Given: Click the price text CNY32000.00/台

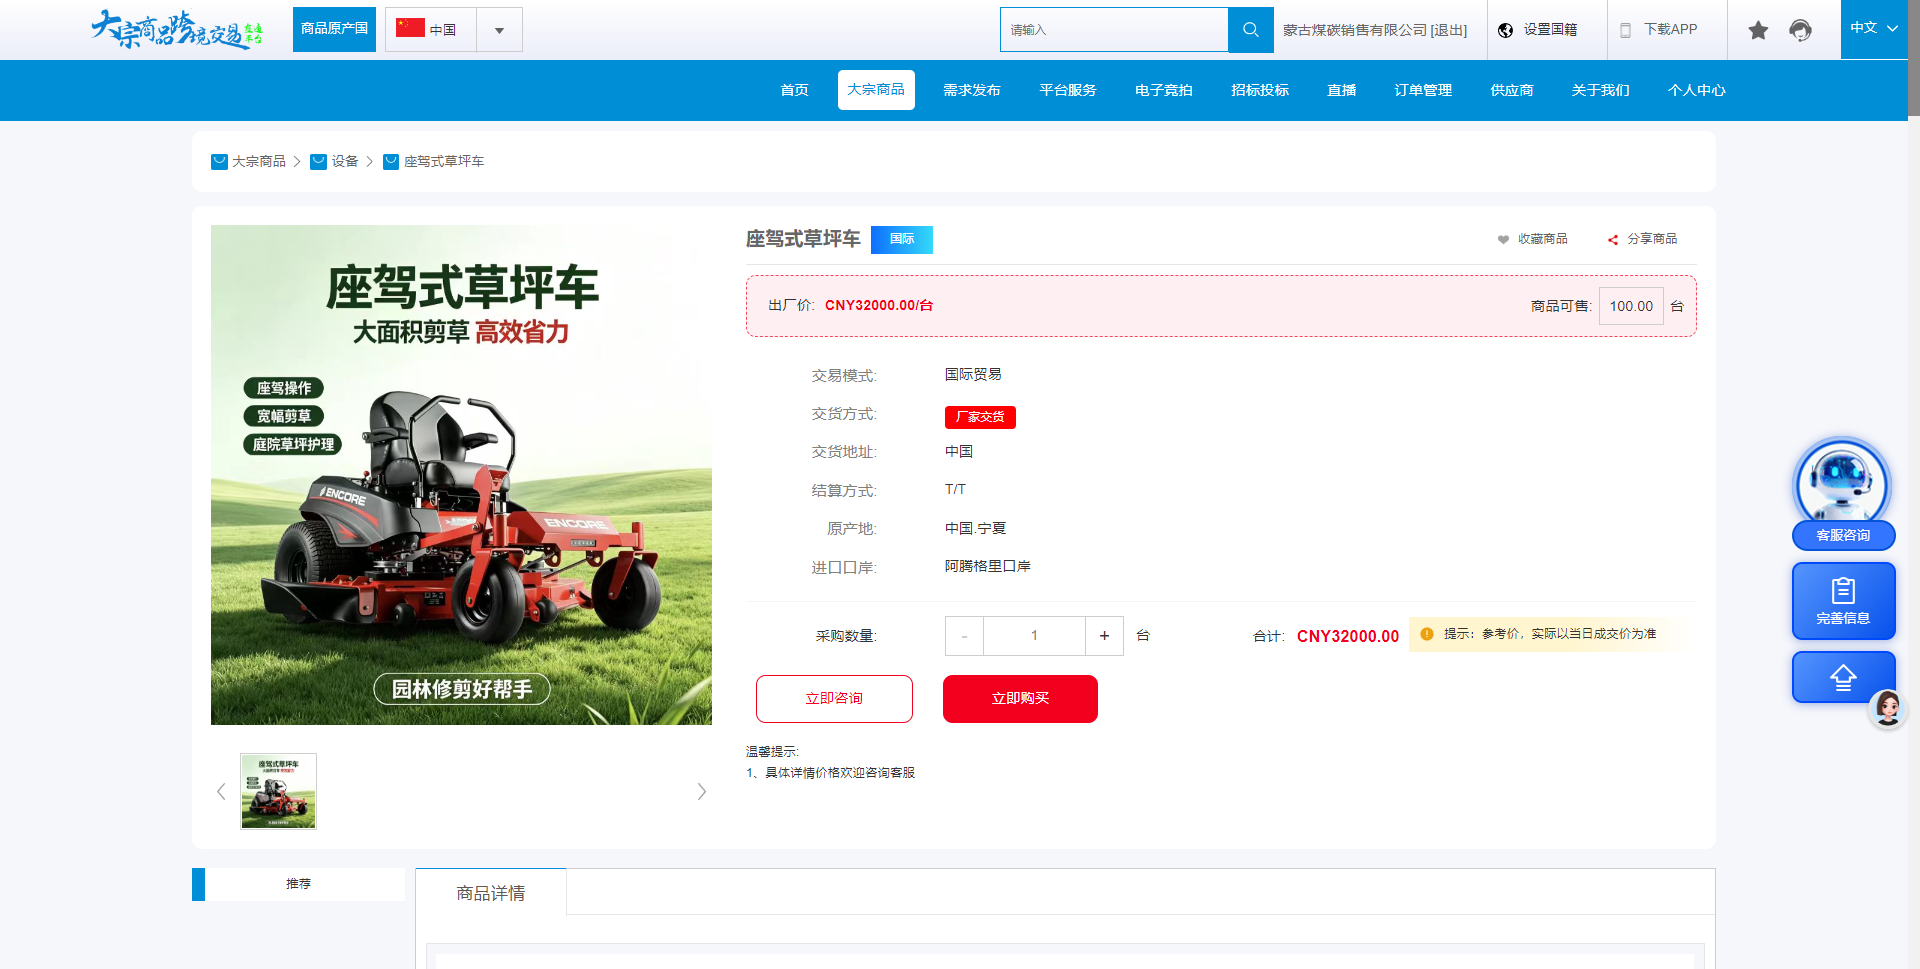Looking at the screenshot, I should pyautogui.click(x=879, y=305).
